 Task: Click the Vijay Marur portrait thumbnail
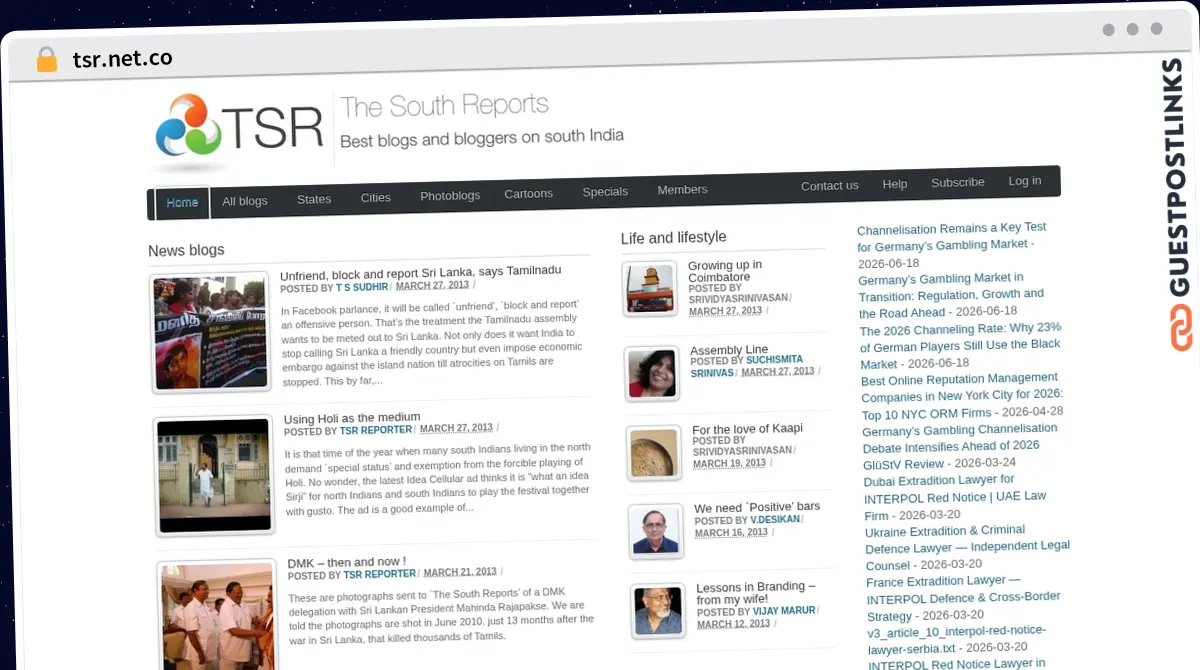click(659, 611)
